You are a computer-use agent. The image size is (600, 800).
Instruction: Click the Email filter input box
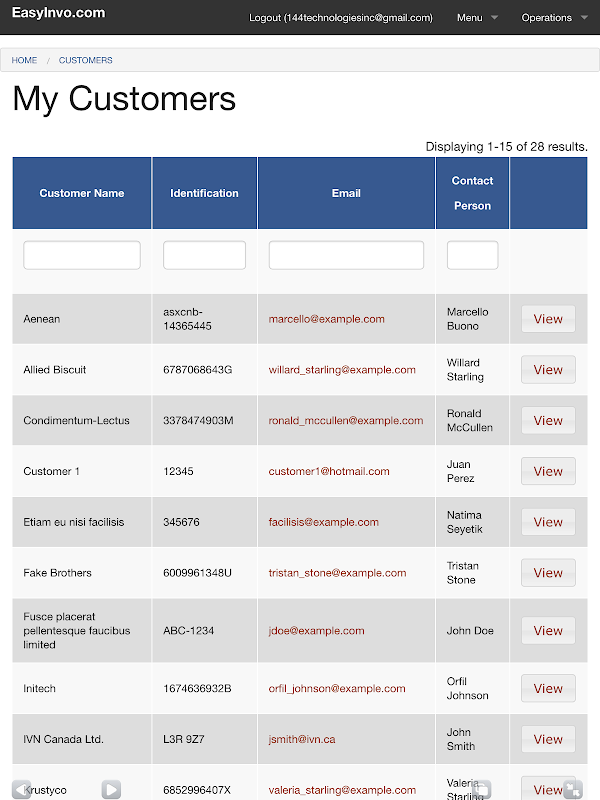pyautogui.click(x=346, y=255)
